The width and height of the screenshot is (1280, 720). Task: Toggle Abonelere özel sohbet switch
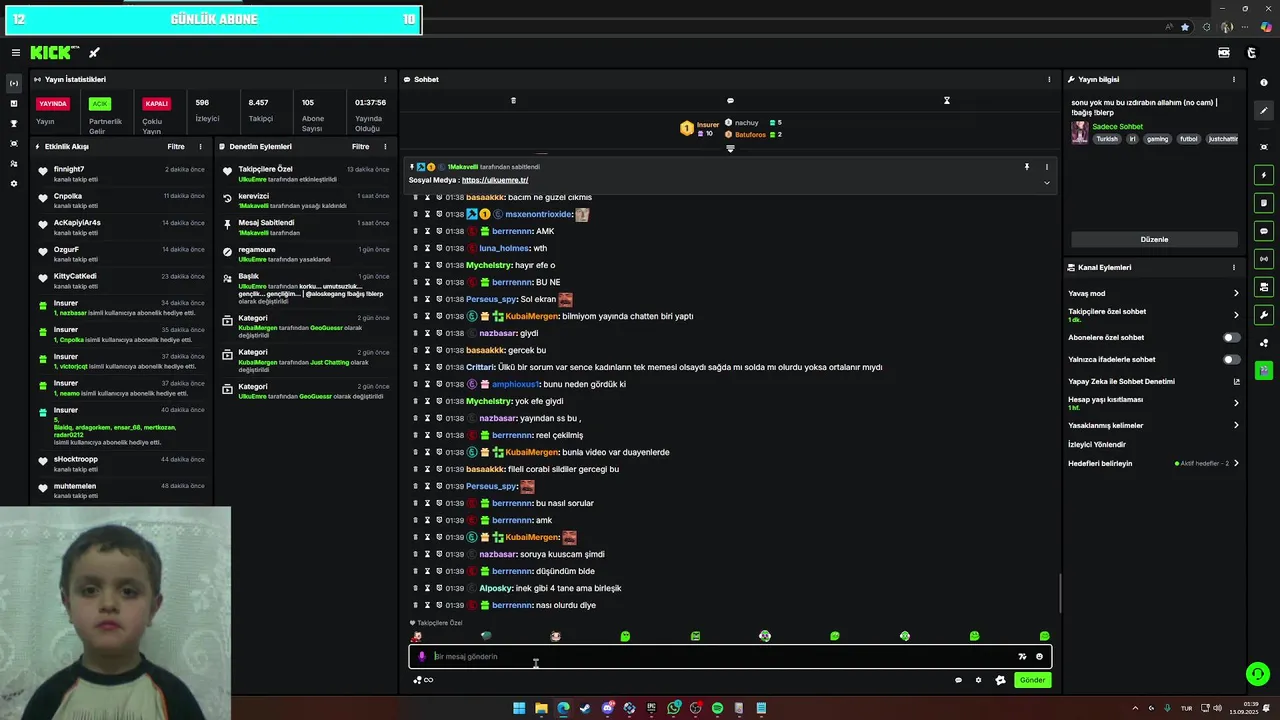(x=1231, y=337)
